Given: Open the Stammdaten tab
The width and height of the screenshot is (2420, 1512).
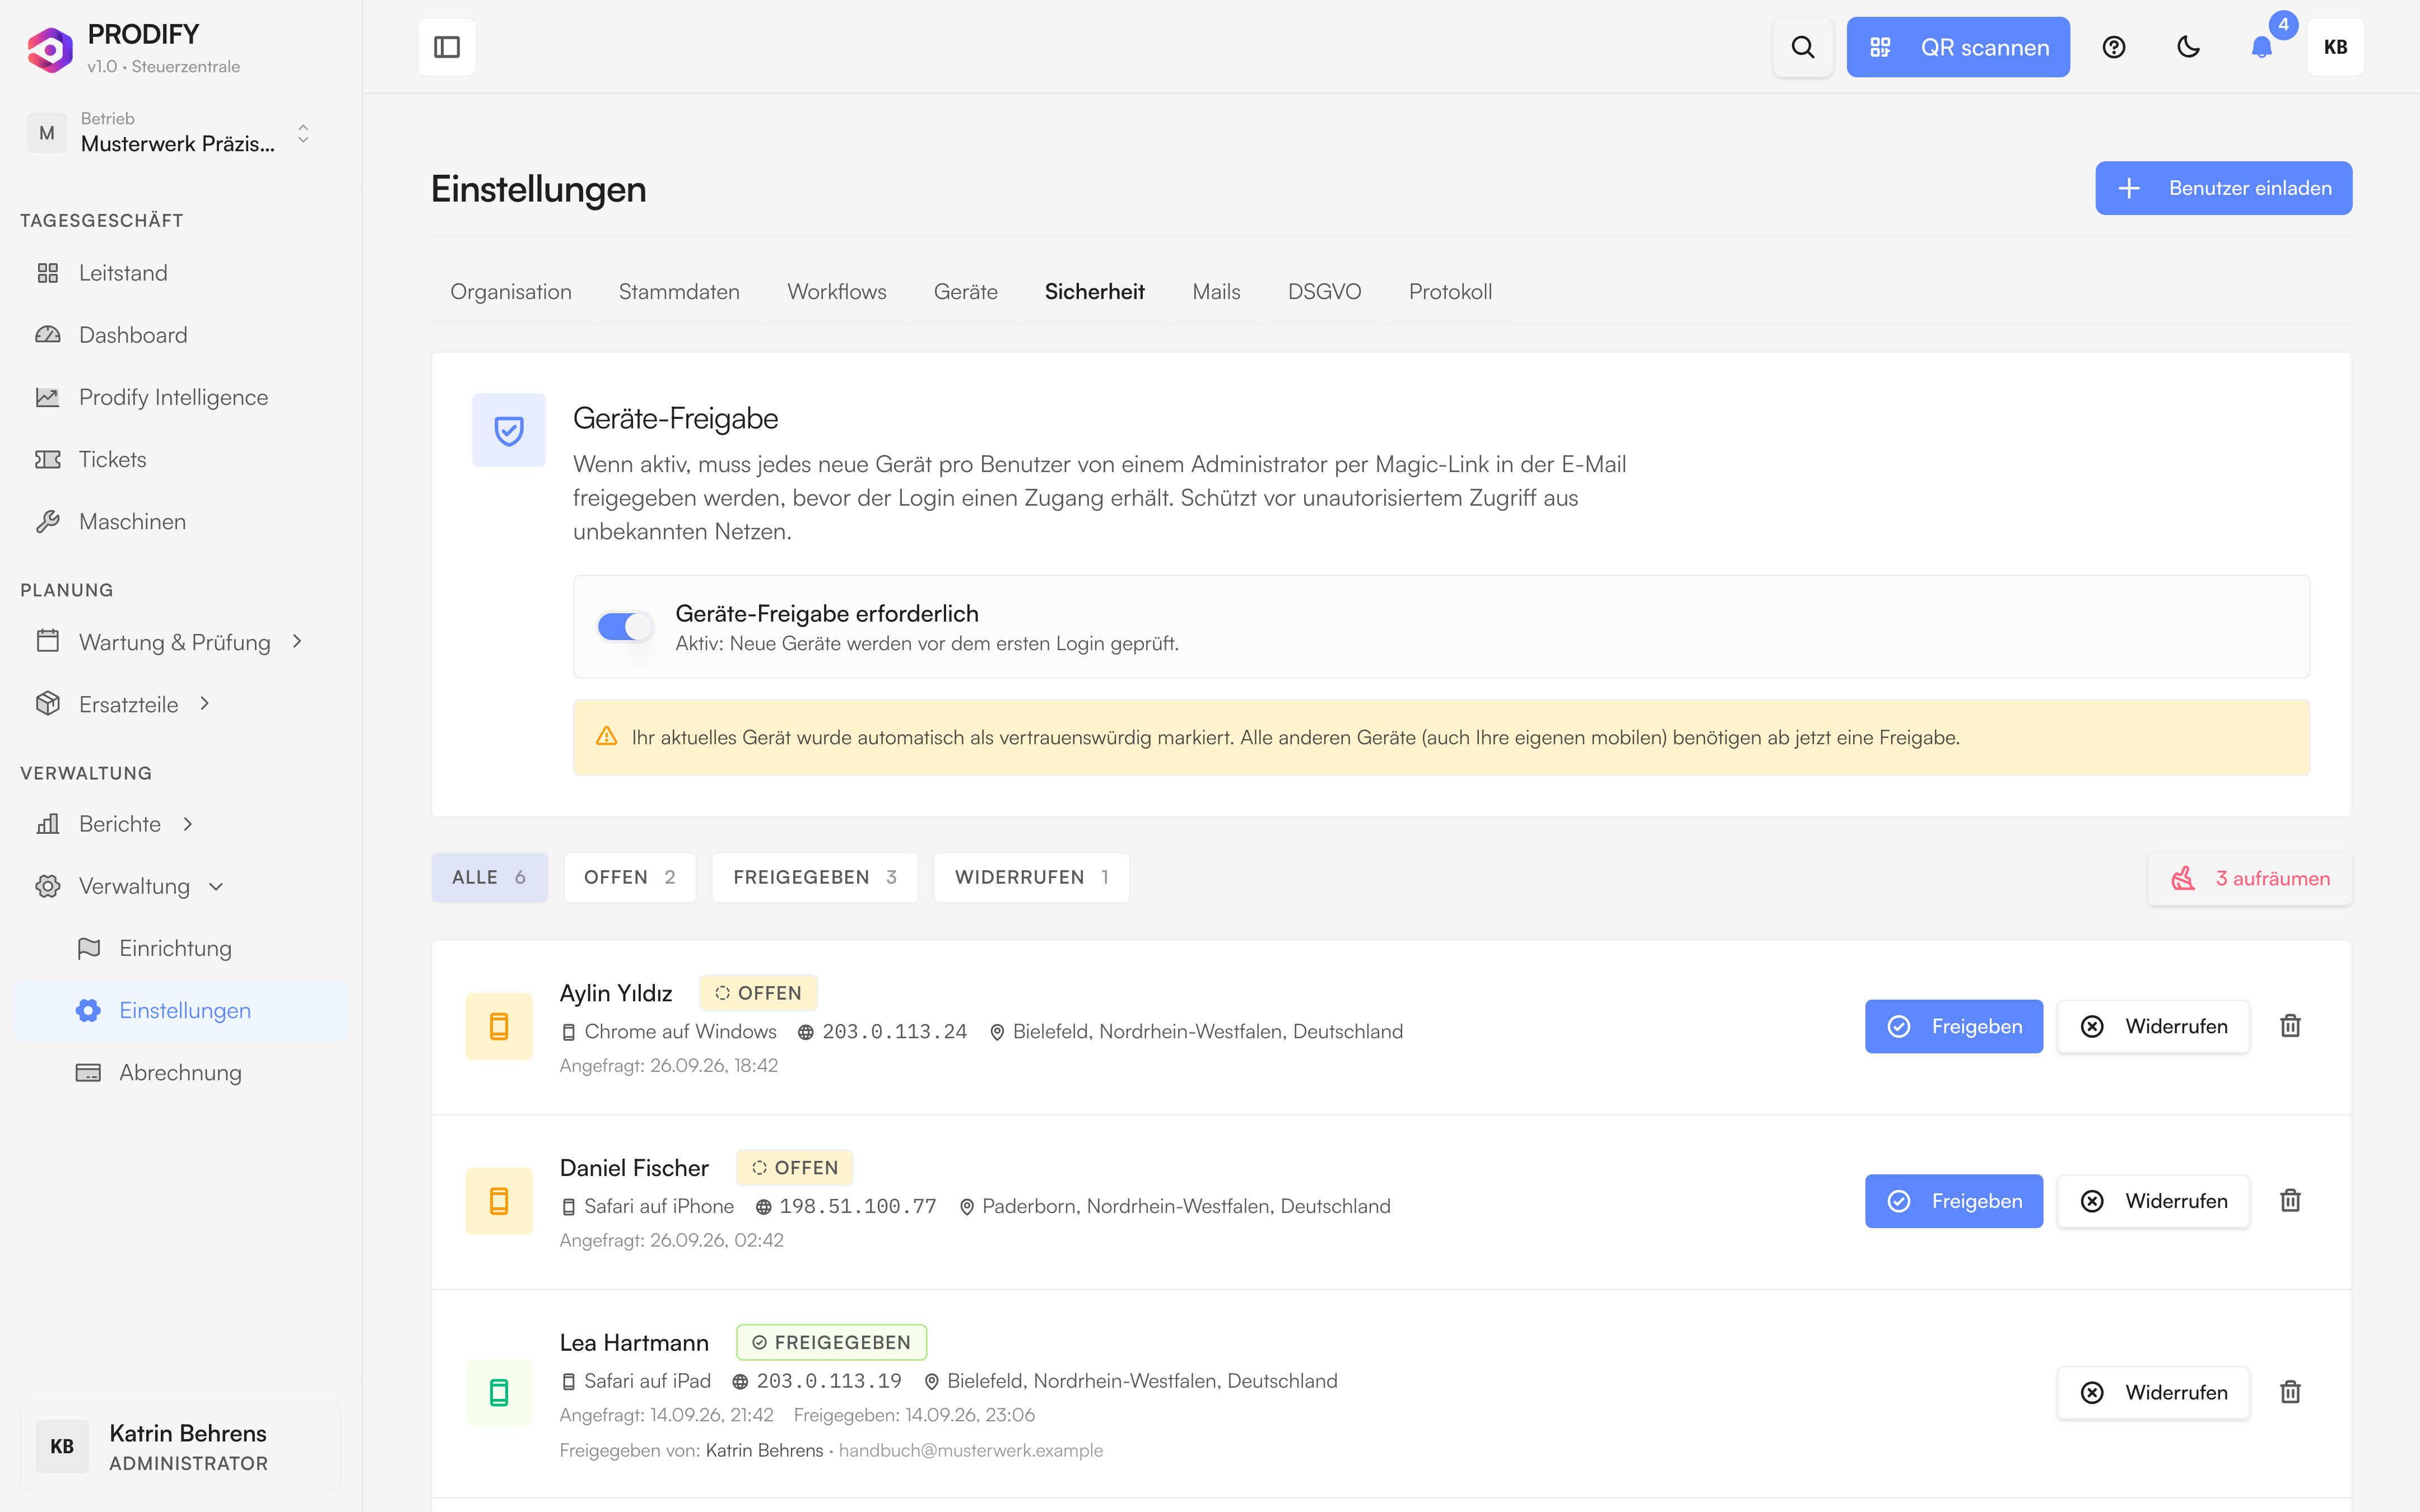Looking at the screenshot, I should pos(679,292).
